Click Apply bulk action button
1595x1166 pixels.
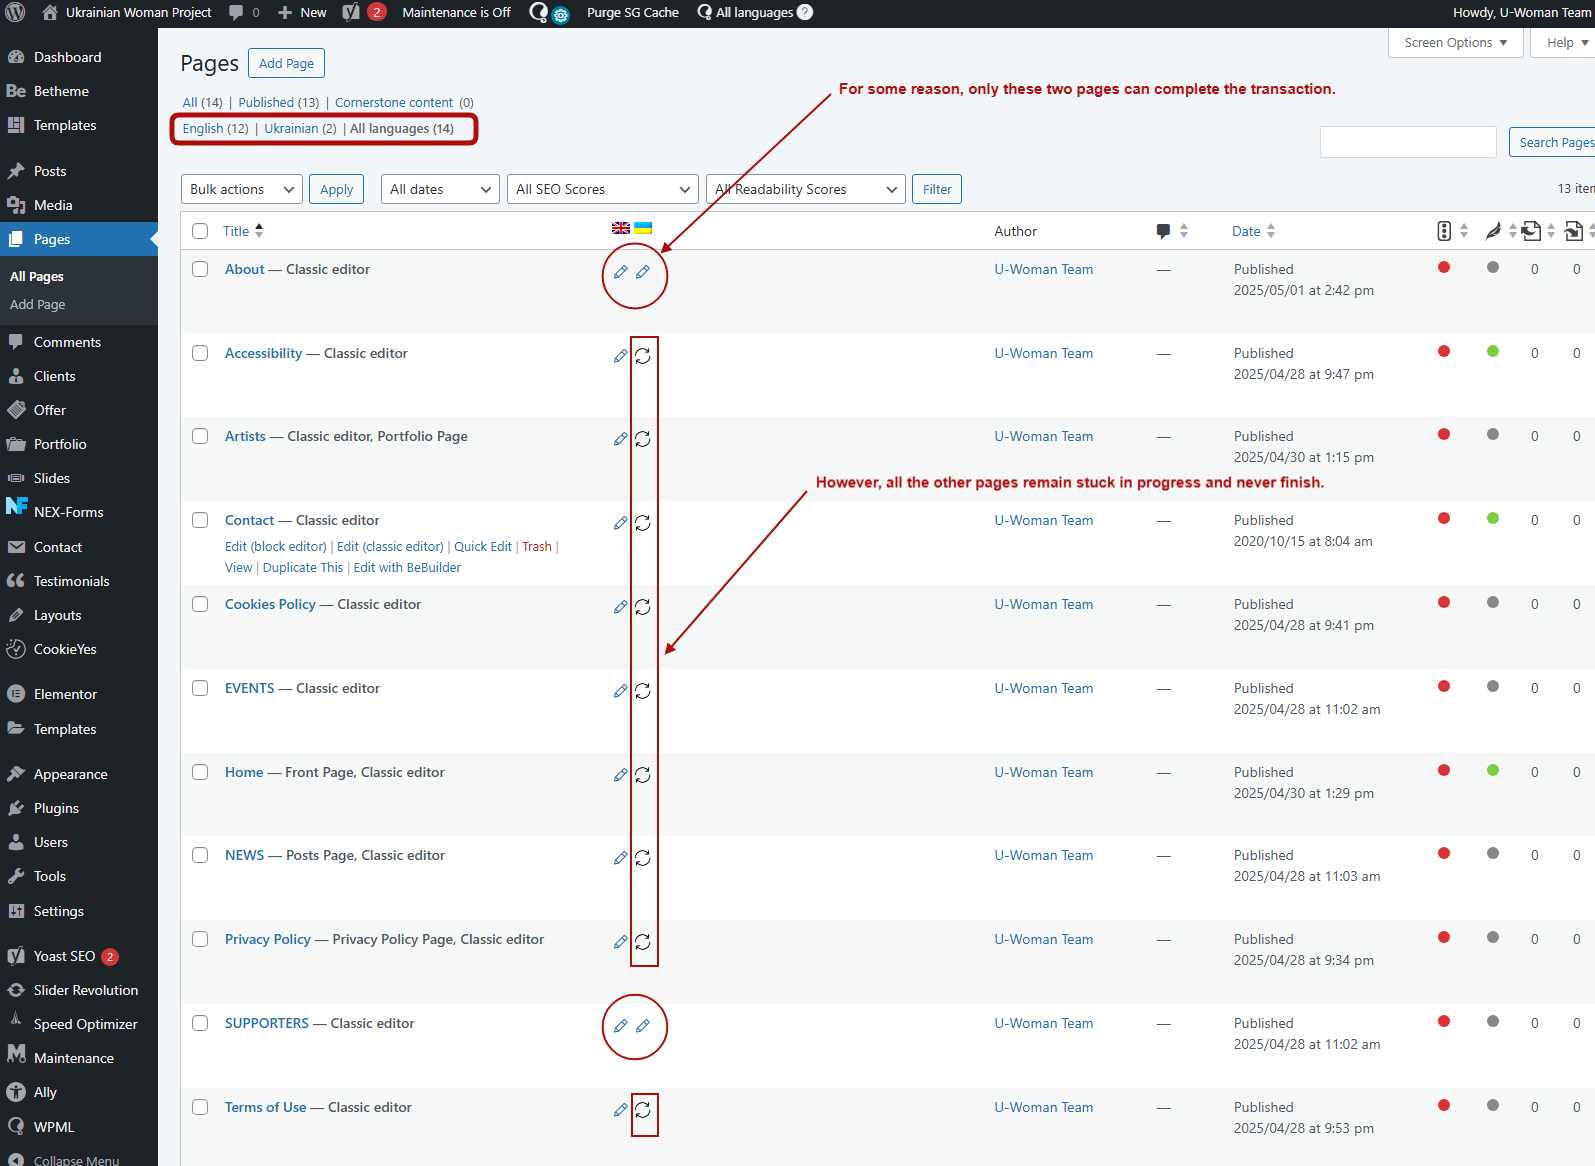coord(336,189)
